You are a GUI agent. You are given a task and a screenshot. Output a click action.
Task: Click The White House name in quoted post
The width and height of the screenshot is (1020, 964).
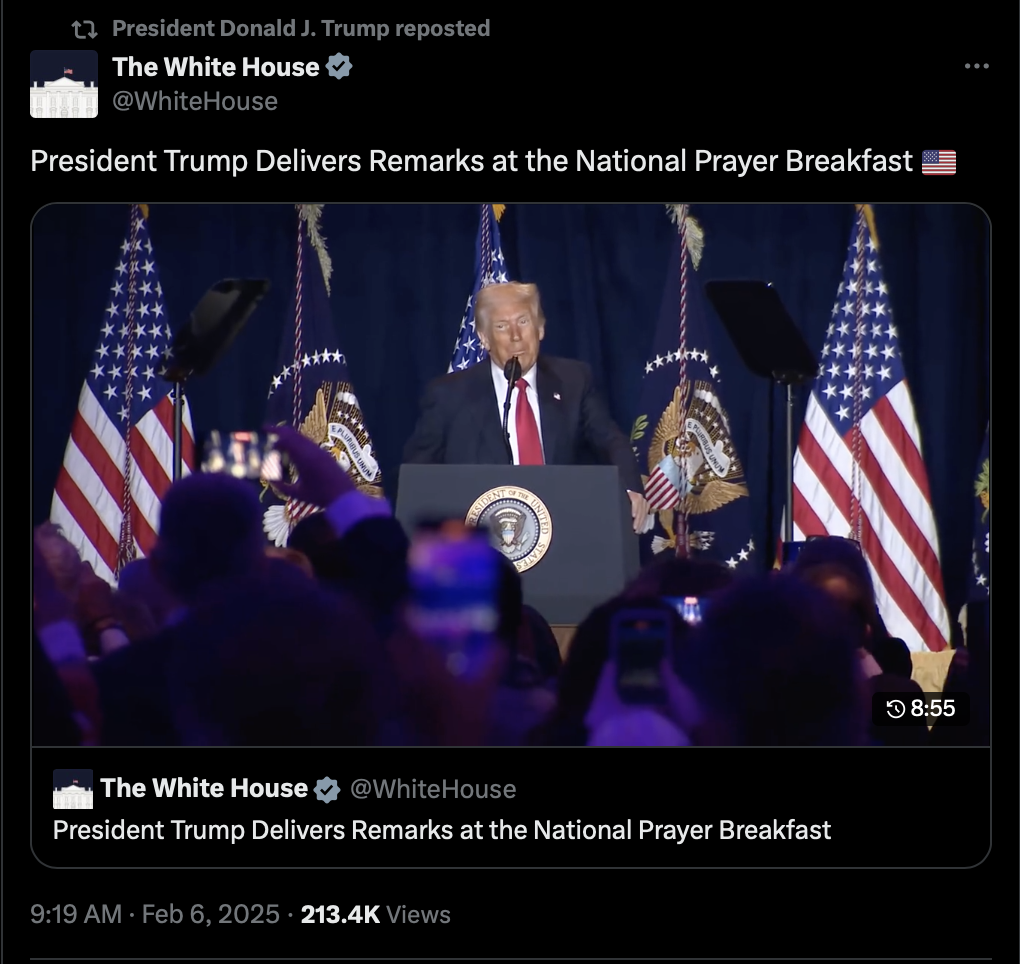[x=204, y=788]
